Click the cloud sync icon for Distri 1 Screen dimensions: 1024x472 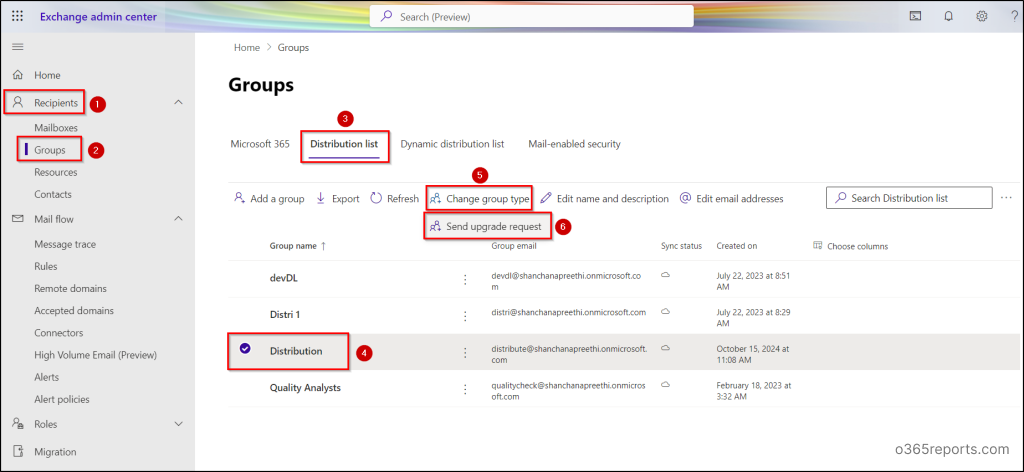(x=665, y=312)
